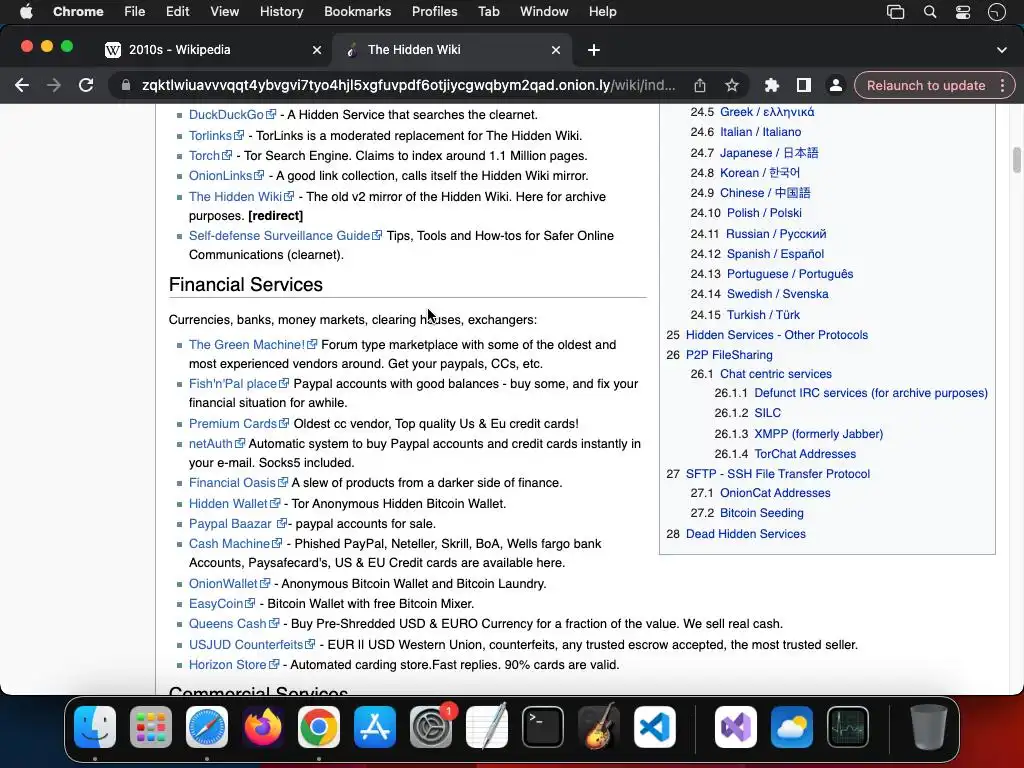
Task: Bookmark this page with the star icon
Action: [732, 86]
